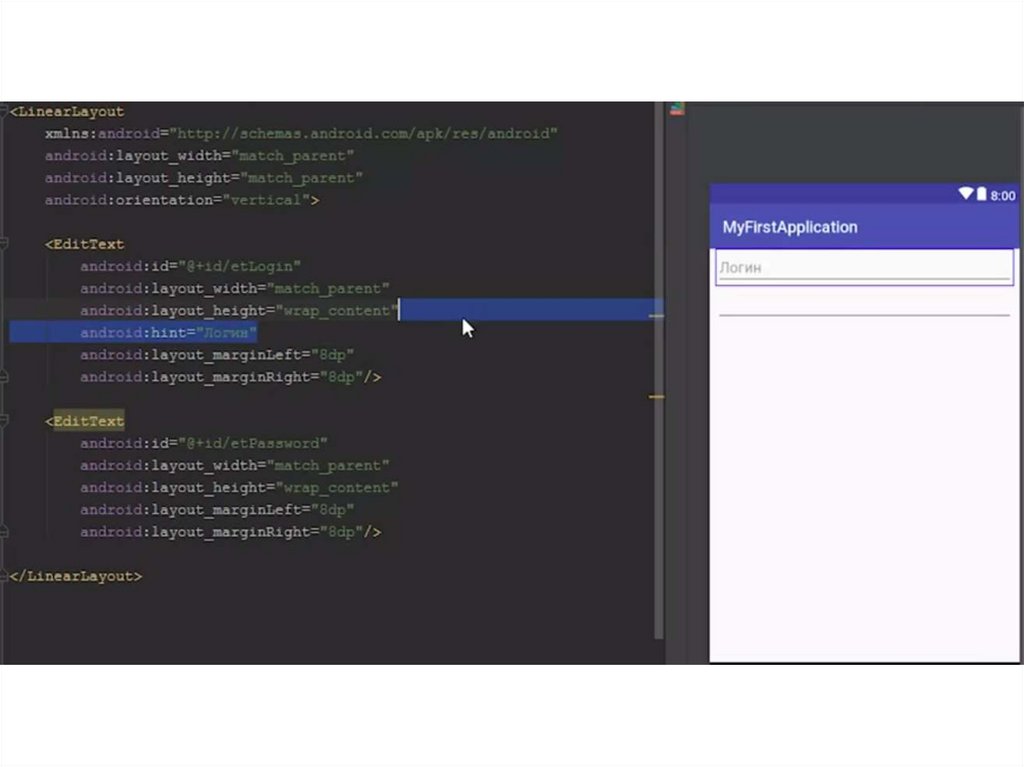1024x767 pixels.
Task: Click LinearLayout's layout_height="match_parent" line
Action: tap(204, 178)
